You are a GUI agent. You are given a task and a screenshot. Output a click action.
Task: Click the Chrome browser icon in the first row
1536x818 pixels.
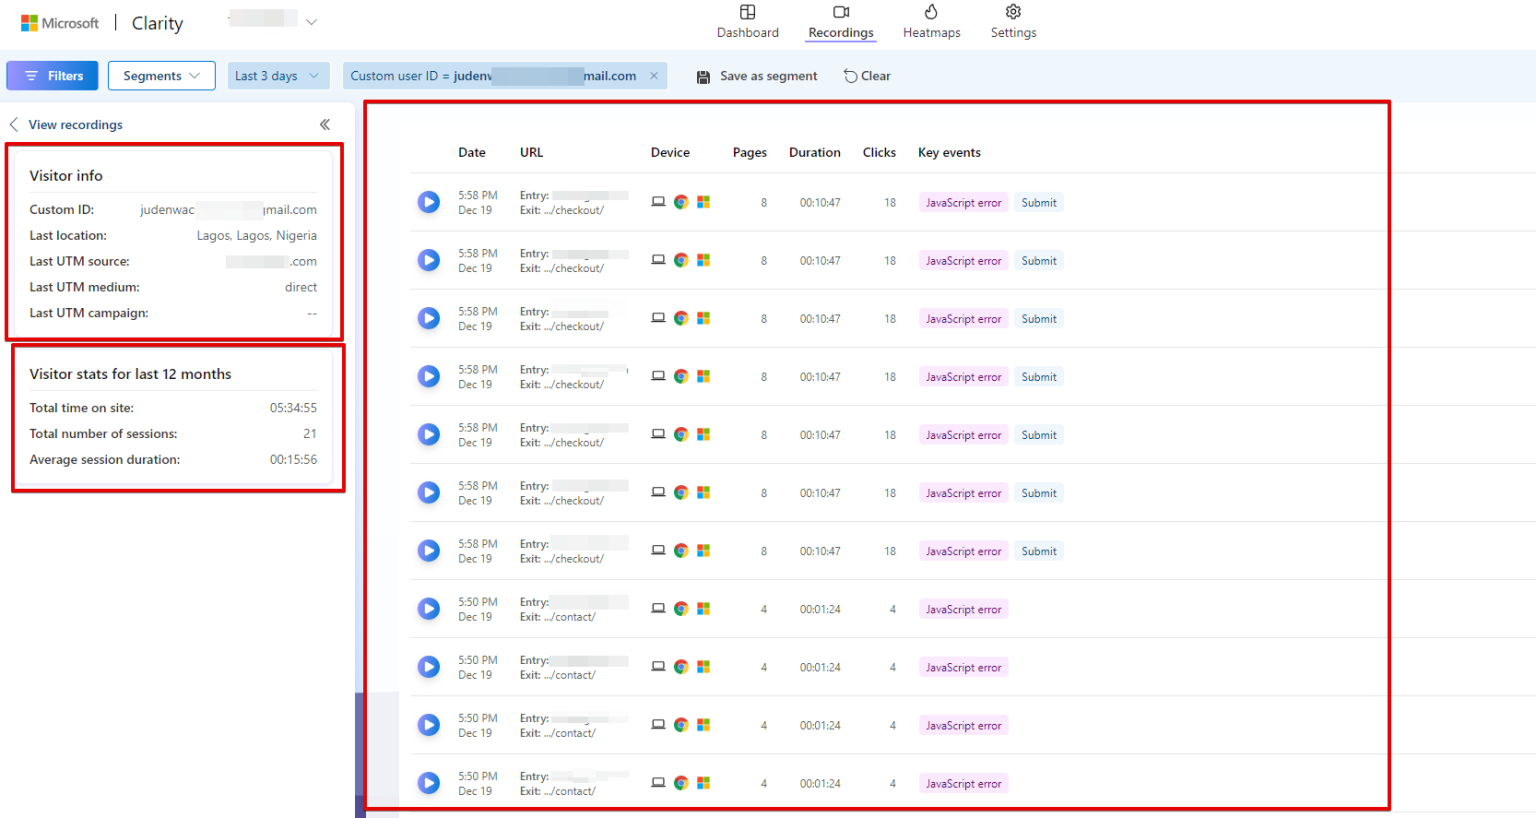[x=680, y=201]
